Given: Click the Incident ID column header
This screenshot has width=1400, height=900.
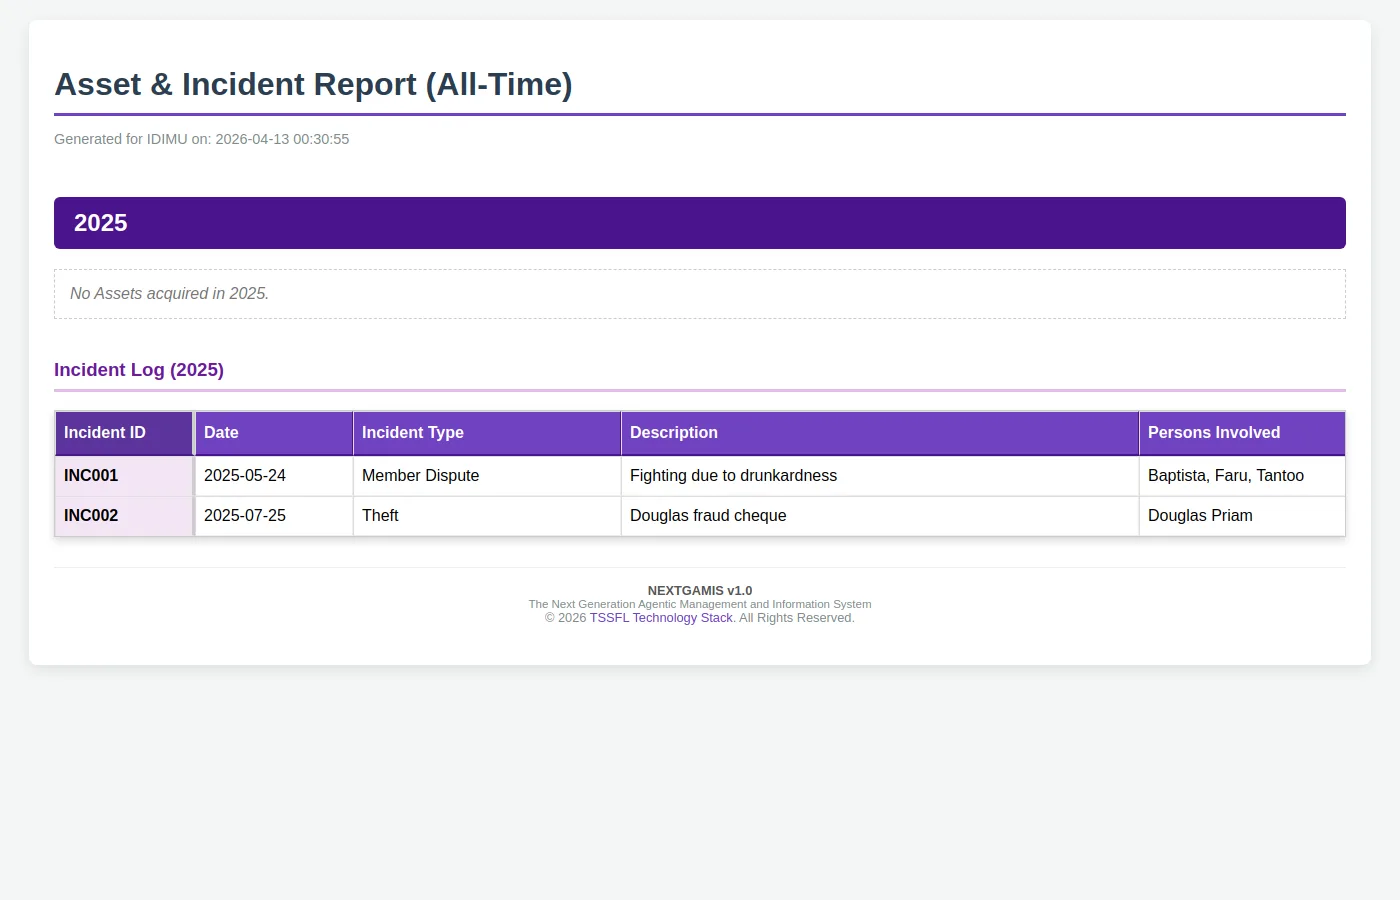Looking at the screenshot, I should point(124,433).
